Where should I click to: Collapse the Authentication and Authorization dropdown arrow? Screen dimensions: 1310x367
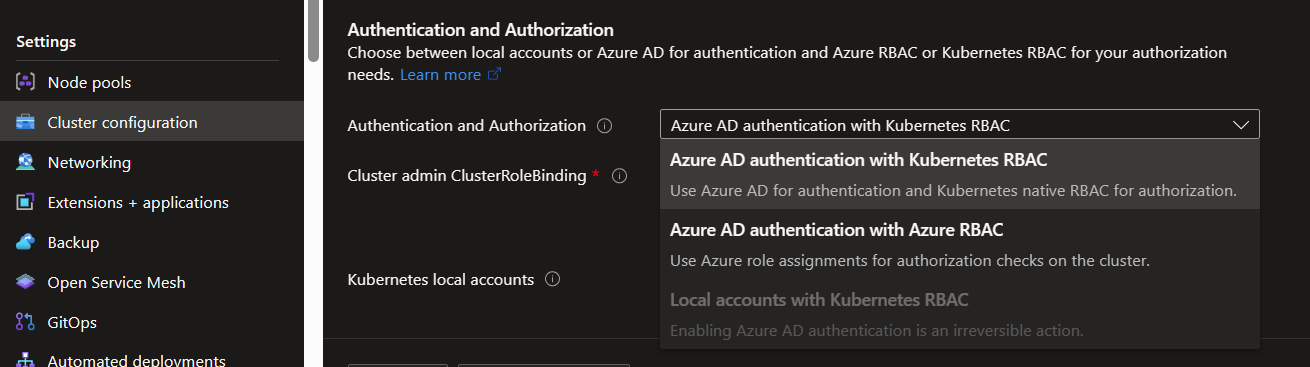click(x=1241, y=125)
